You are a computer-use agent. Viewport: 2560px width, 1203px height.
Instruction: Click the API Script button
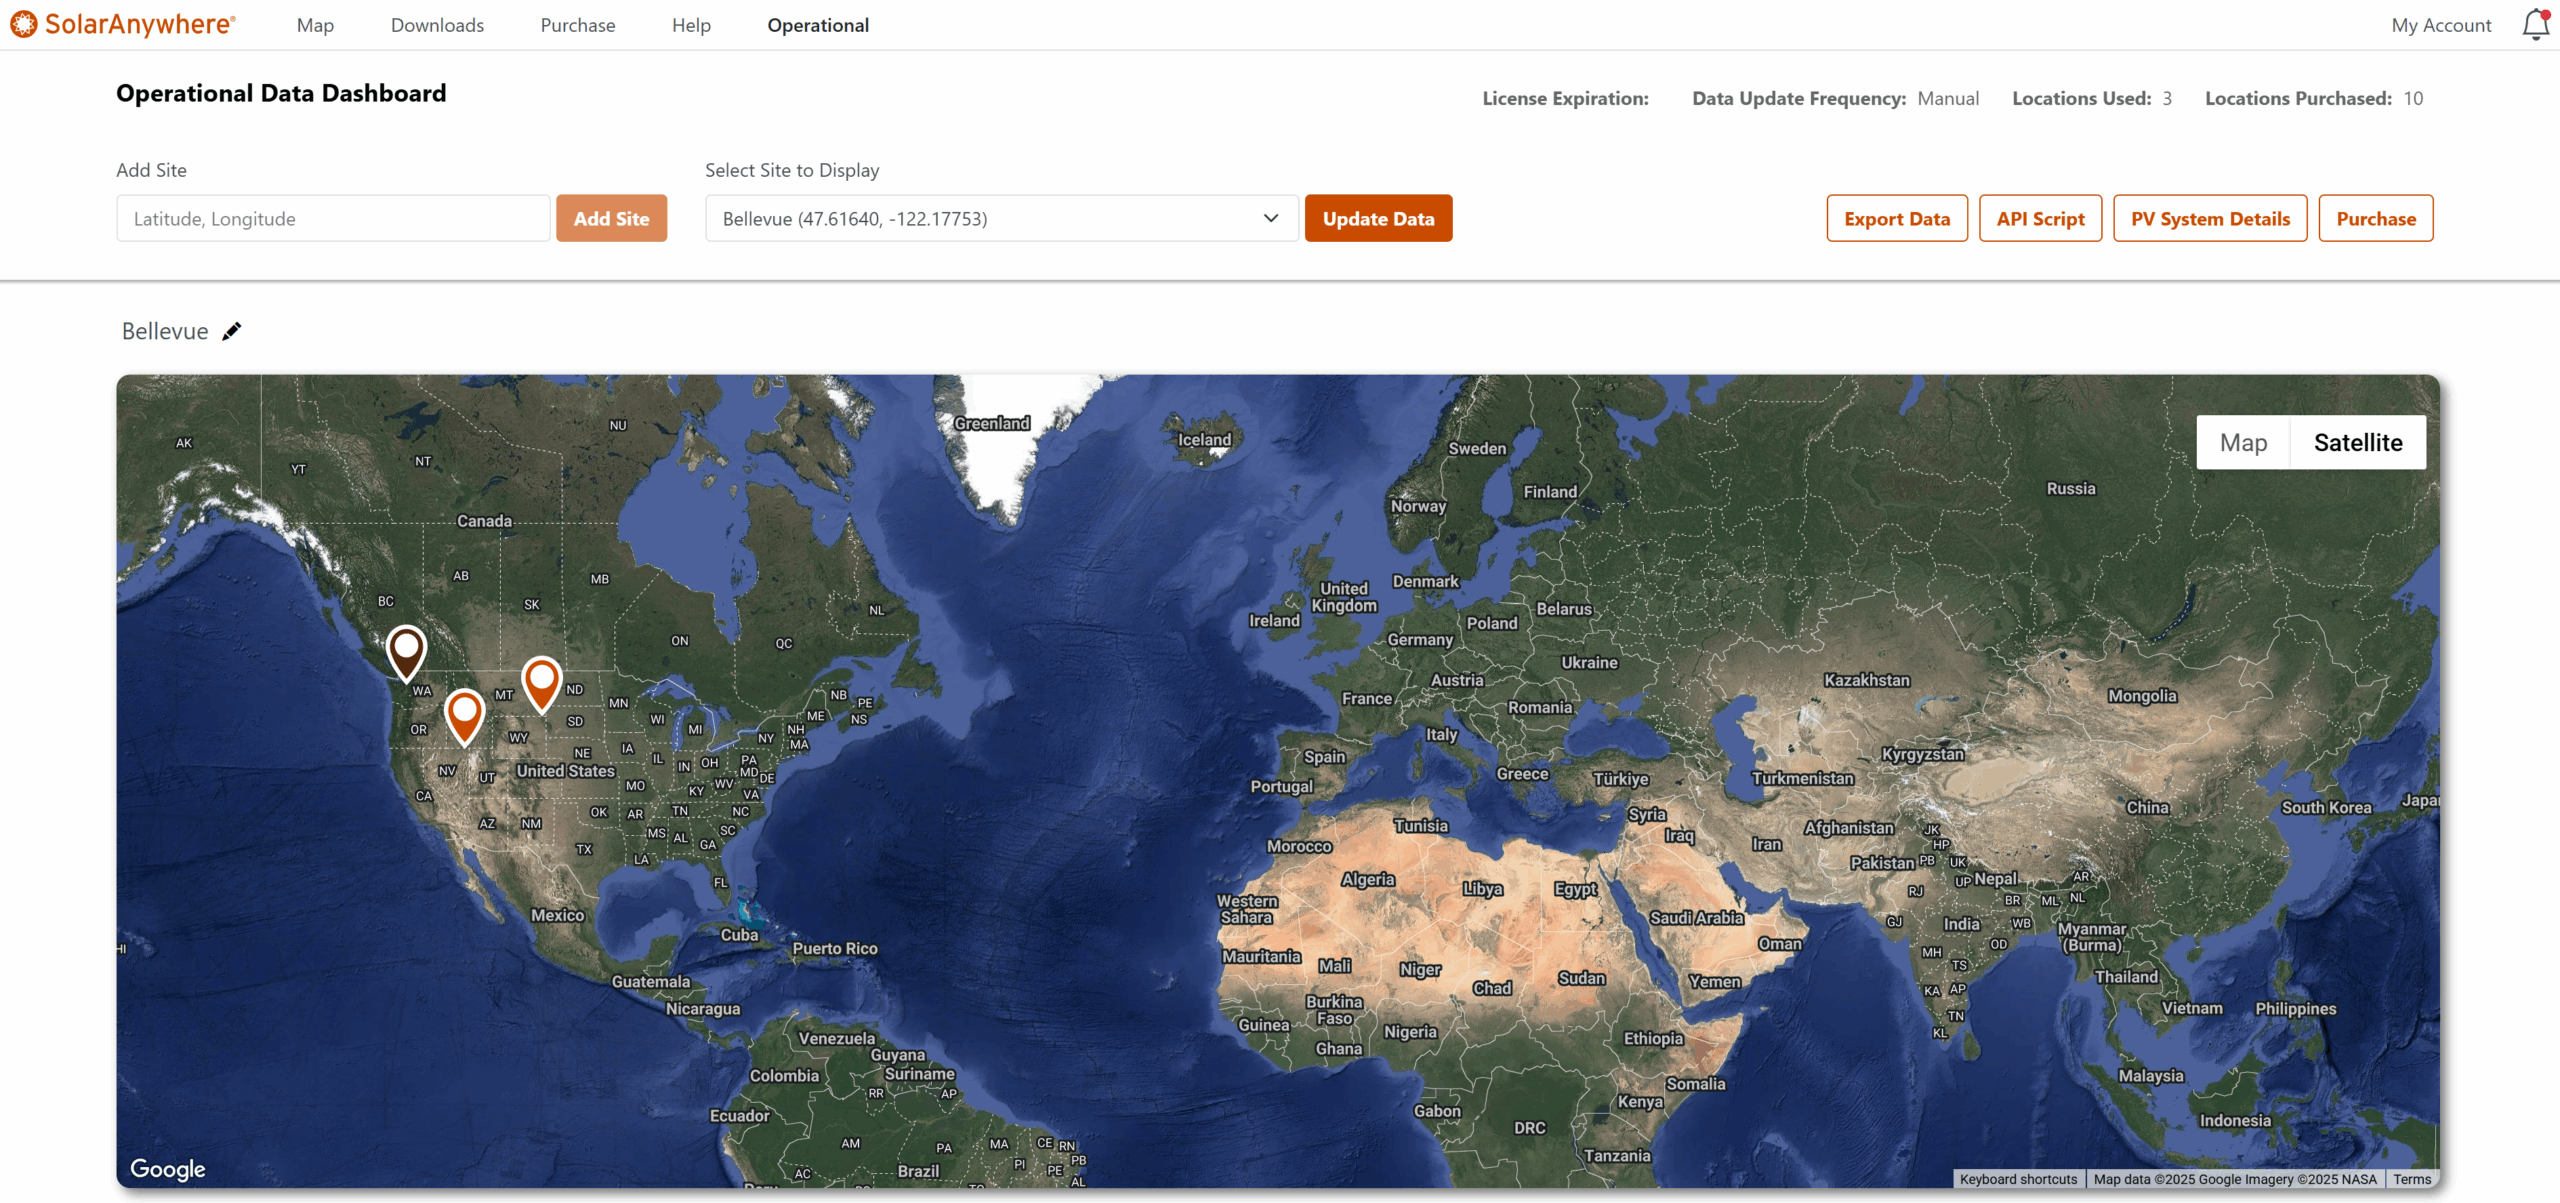(2040, 218)
